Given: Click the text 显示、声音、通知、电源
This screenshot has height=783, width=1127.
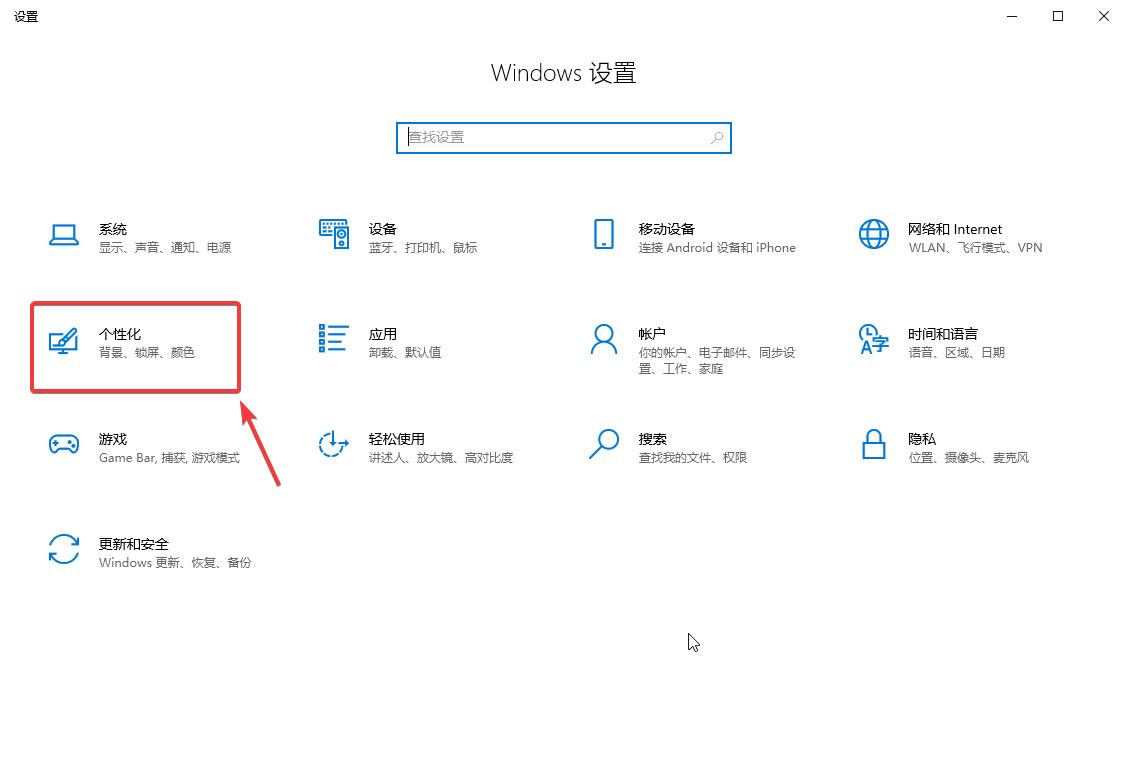Looking at the screenshot, I should coord(165,248).
